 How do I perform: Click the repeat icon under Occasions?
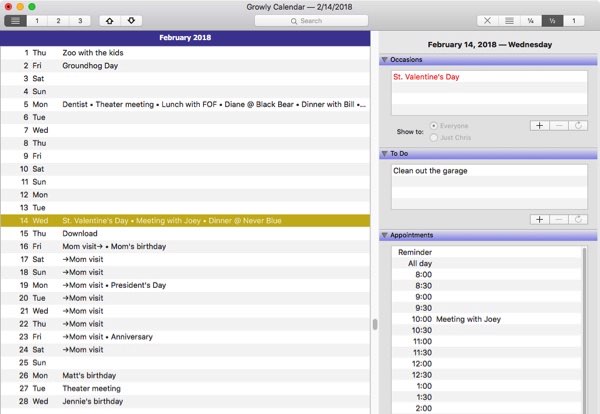580,126
